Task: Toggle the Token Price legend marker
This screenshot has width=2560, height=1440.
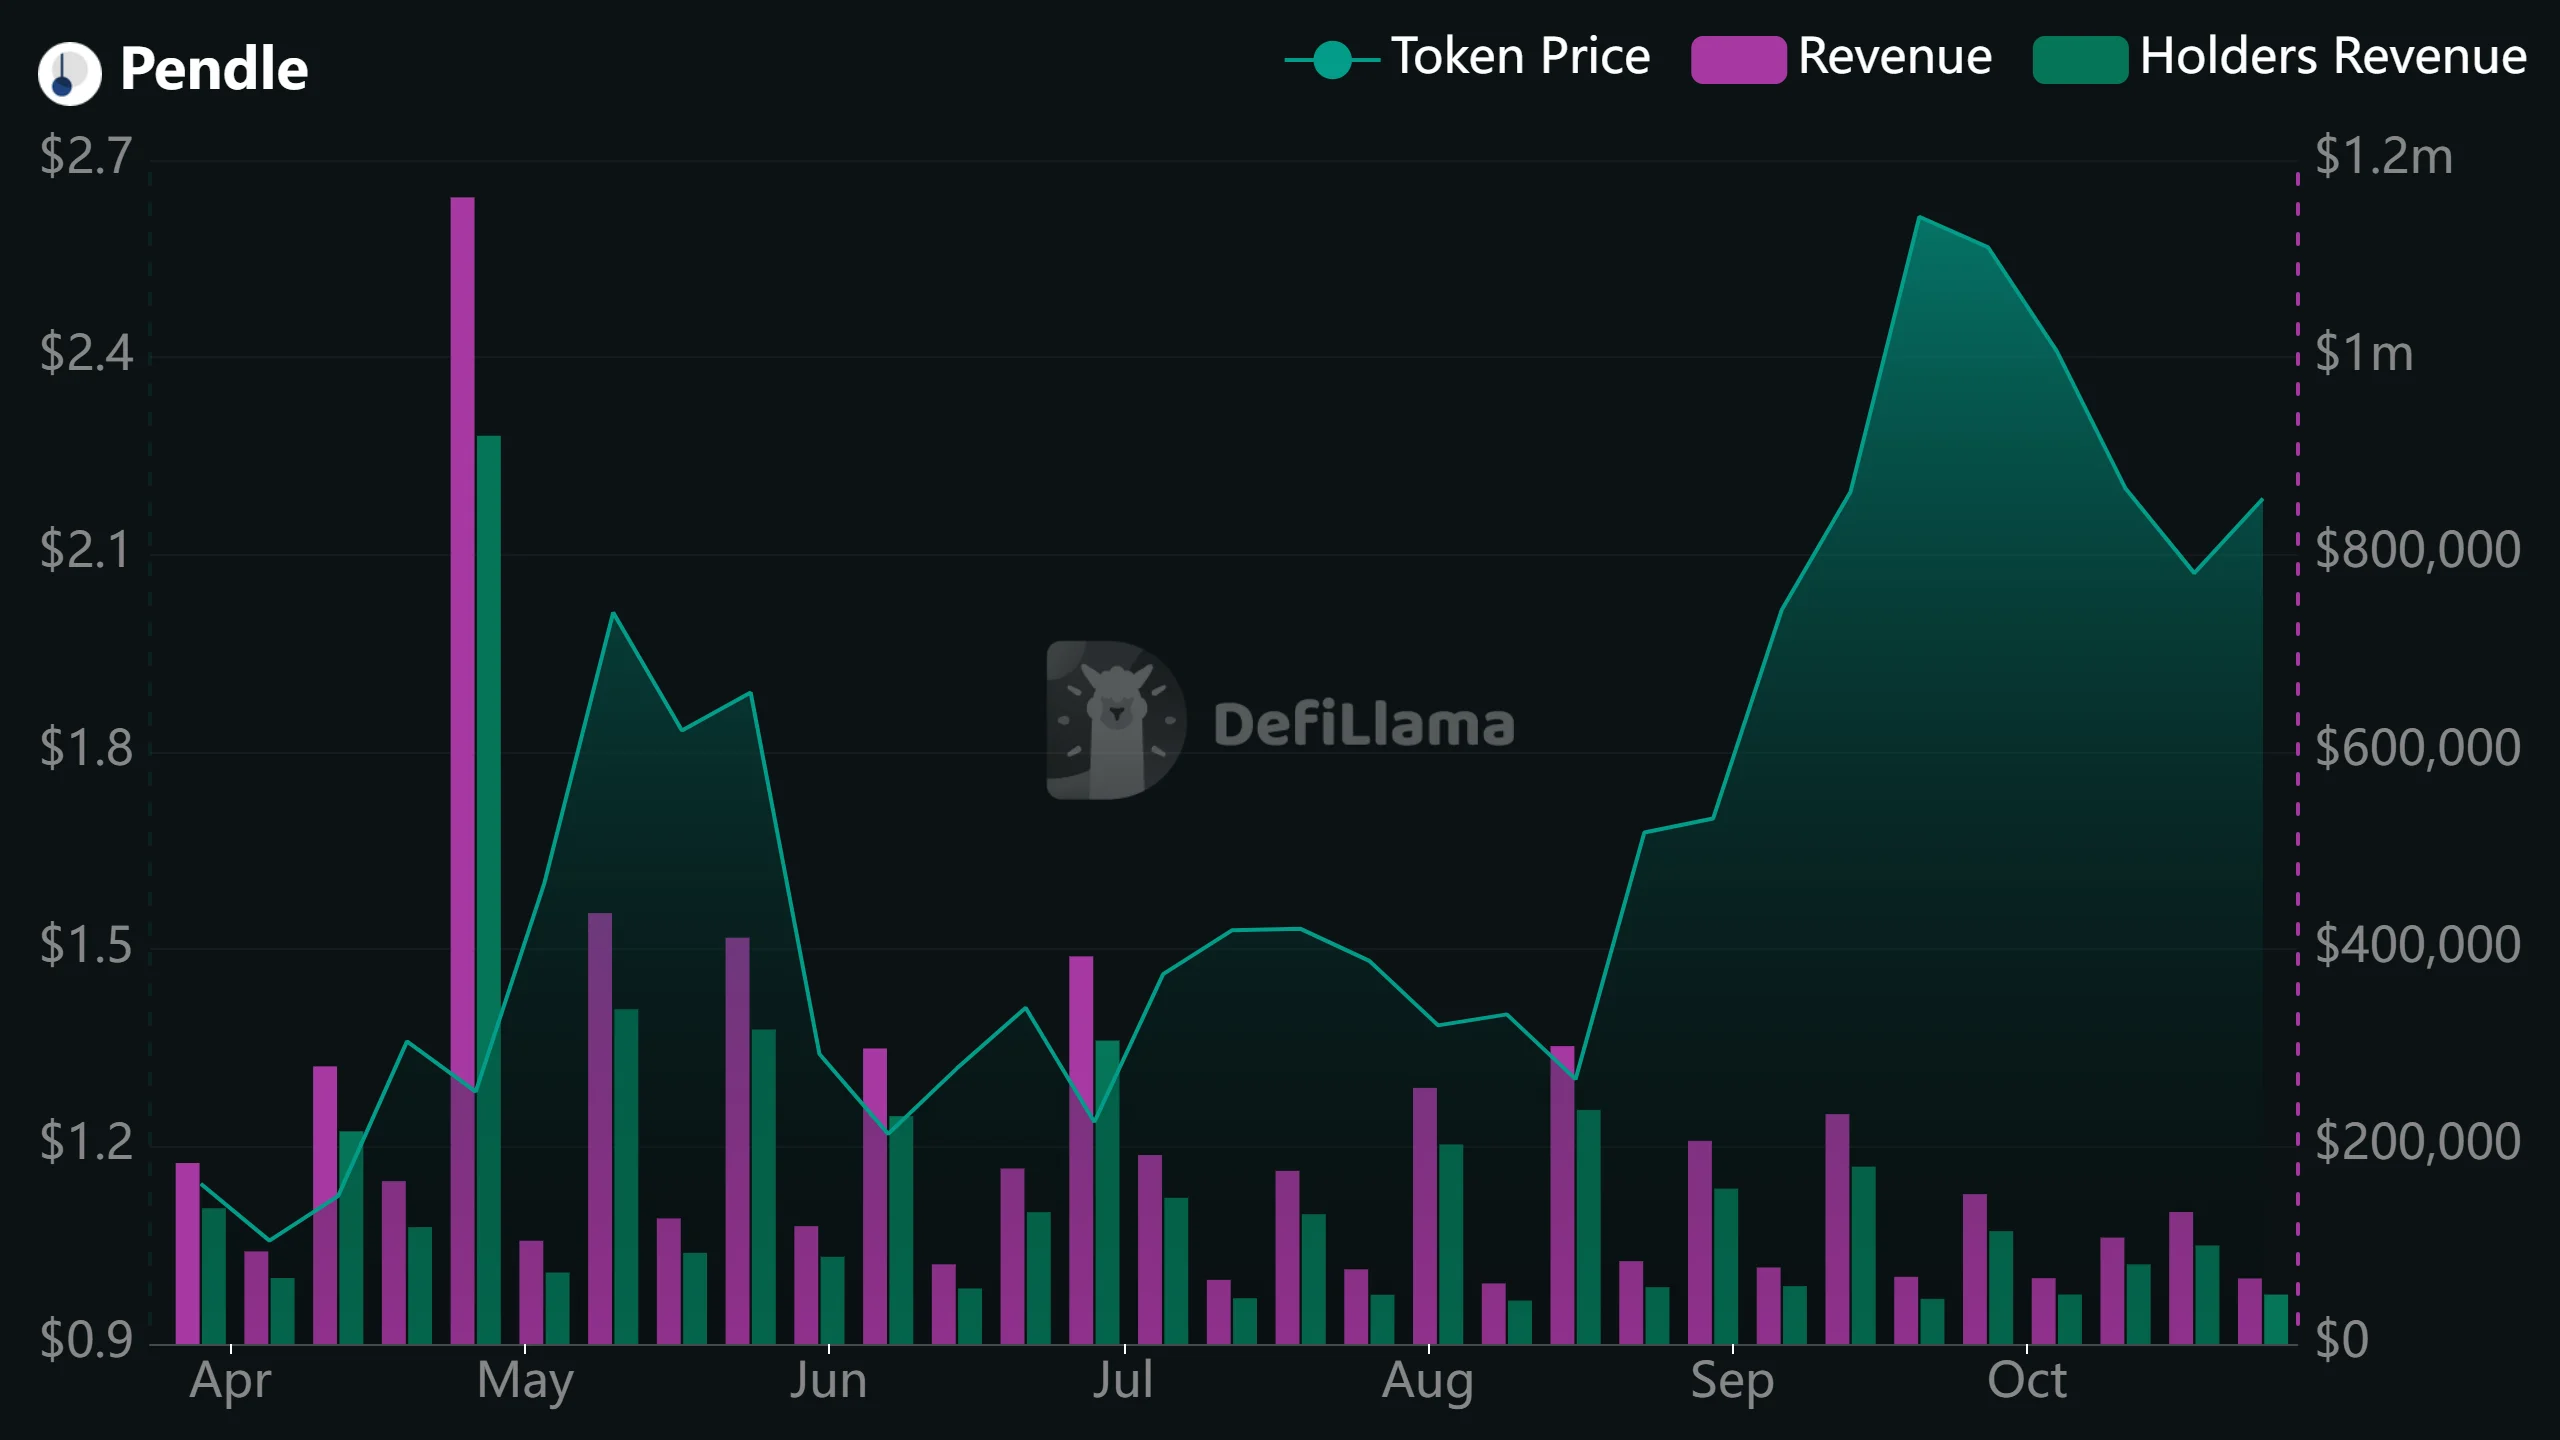Action: [1331, 60]
